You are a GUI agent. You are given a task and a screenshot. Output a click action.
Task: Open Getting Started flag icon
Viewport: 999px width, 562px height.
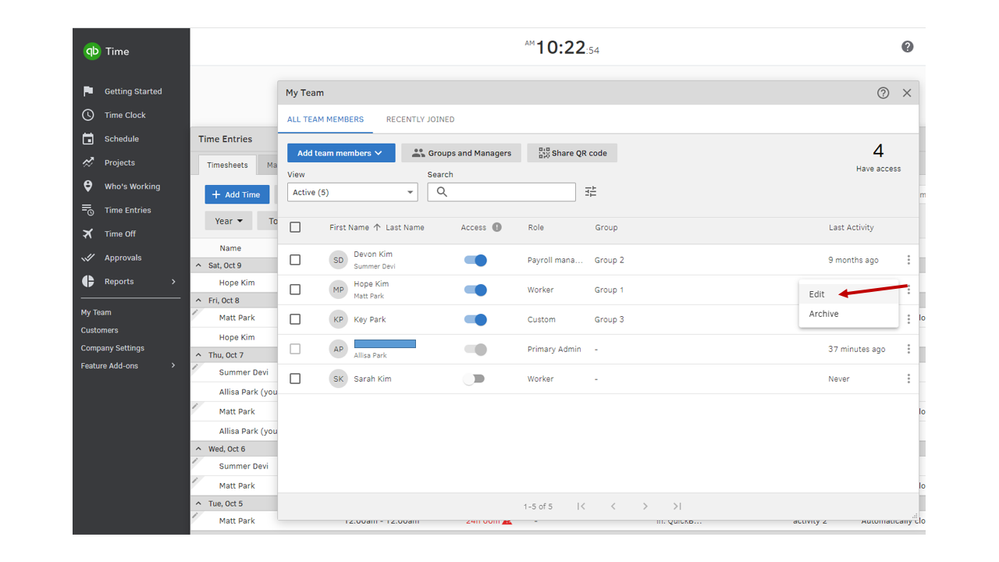coord(88,91)
